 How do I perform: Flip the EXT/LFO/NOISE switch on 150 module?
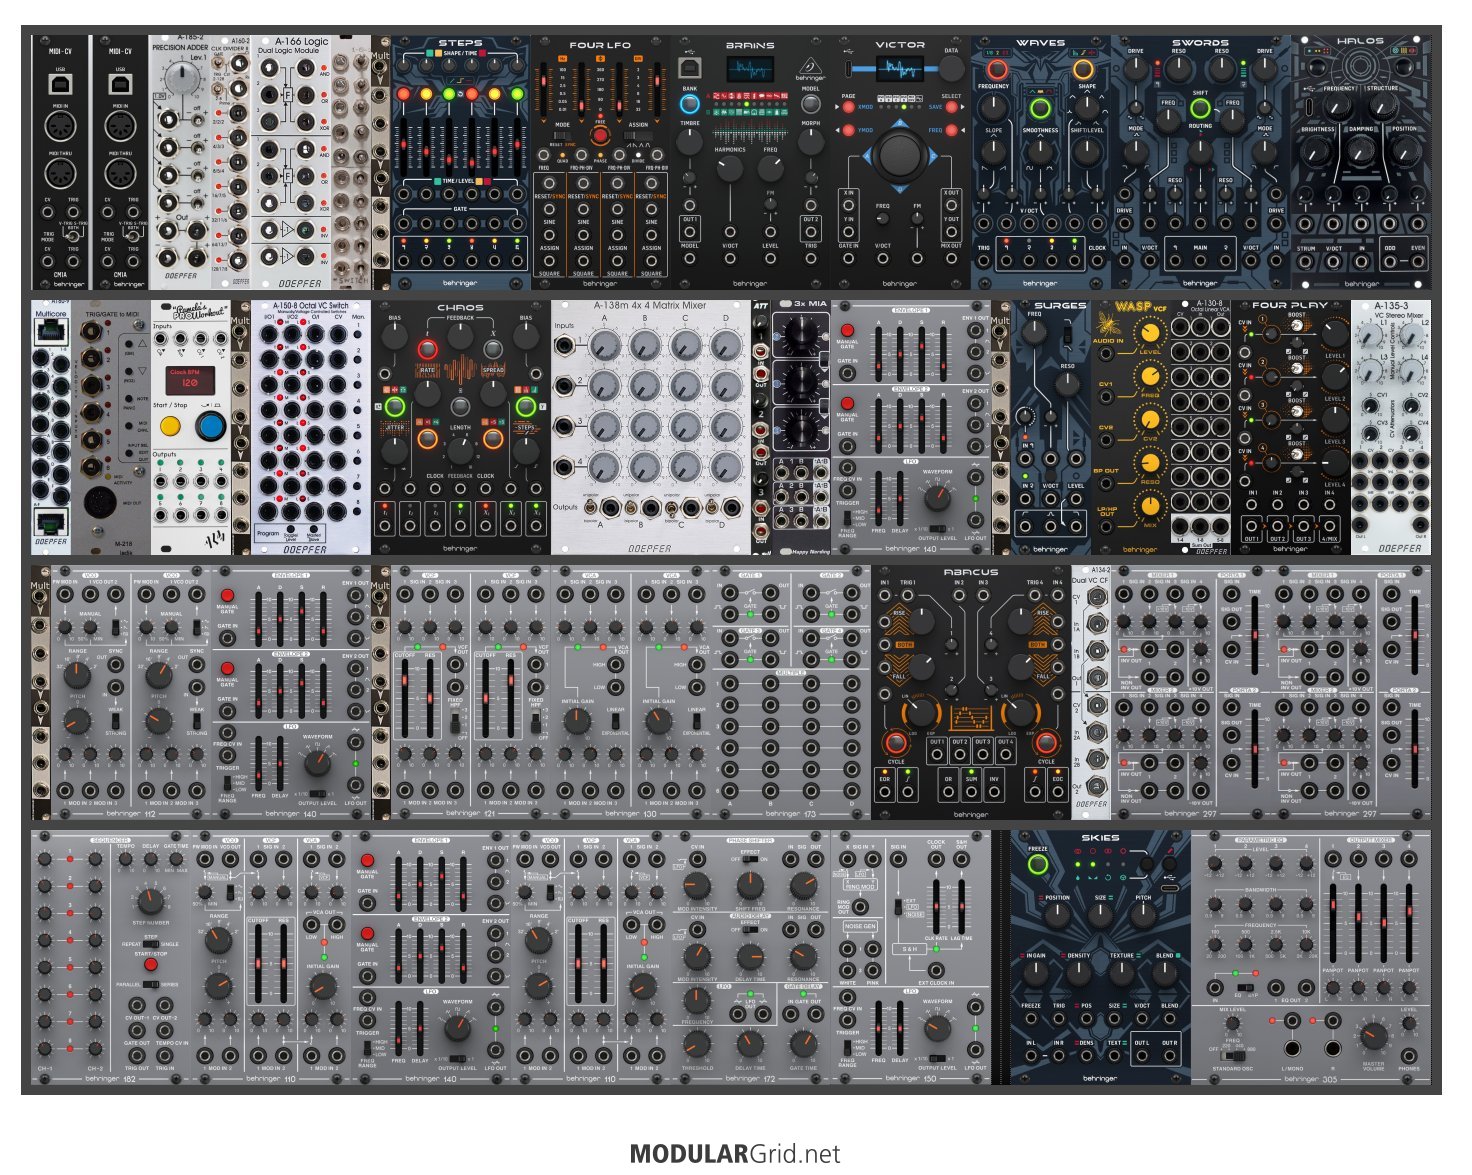(x=897, y=906)
